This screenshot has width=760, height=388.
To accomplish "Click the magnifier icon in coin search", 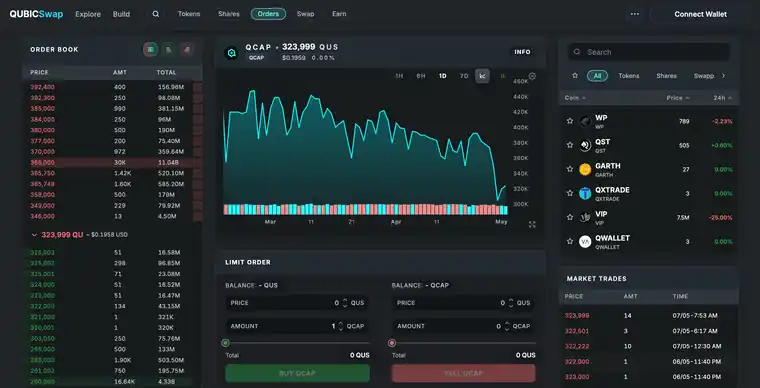I will tap(577, 52).
